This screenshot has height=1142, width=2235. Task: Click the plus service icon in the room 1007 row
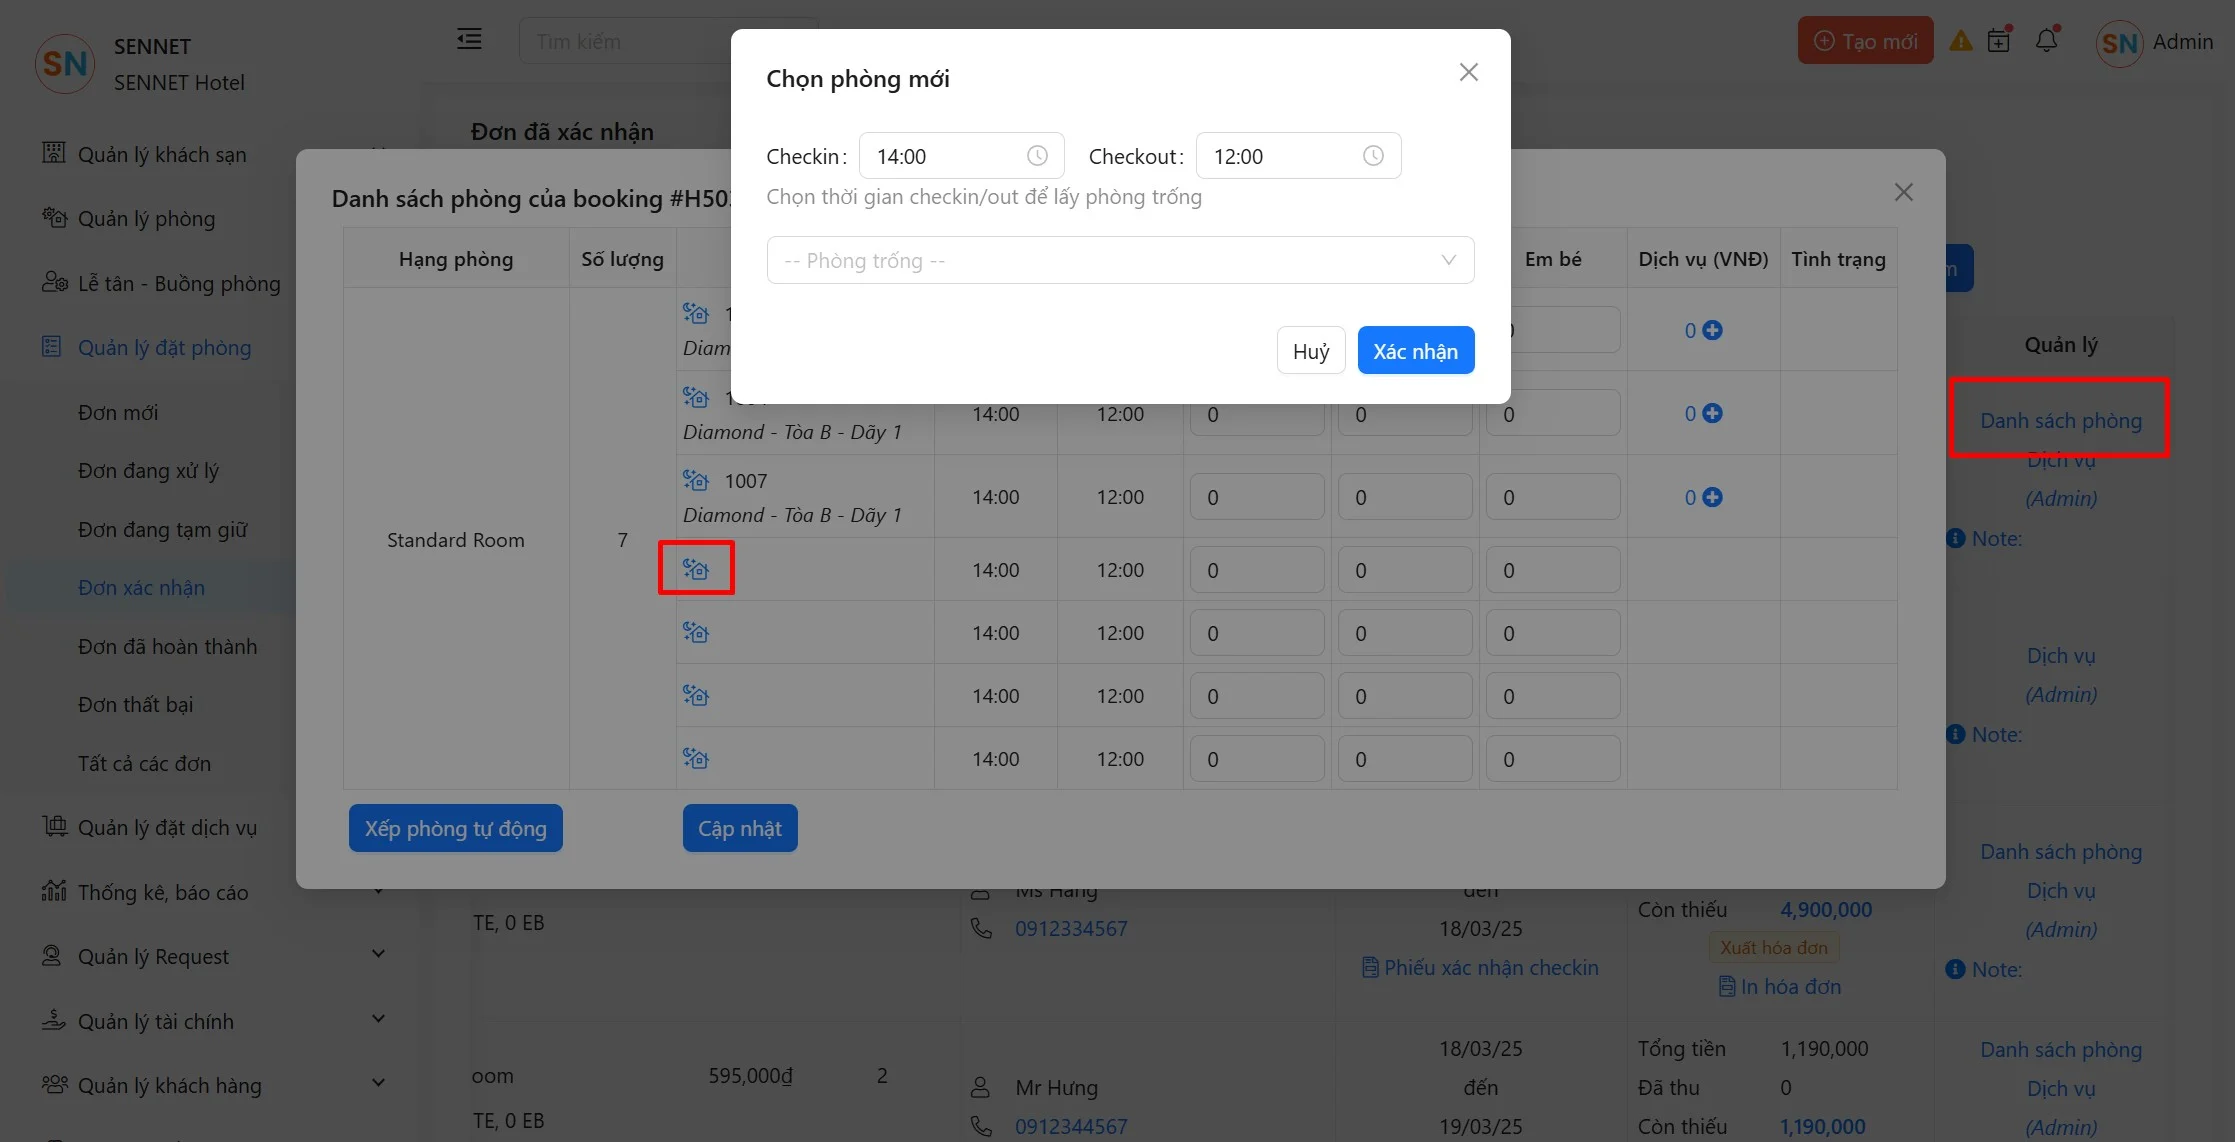click(x=1712, y=497)
